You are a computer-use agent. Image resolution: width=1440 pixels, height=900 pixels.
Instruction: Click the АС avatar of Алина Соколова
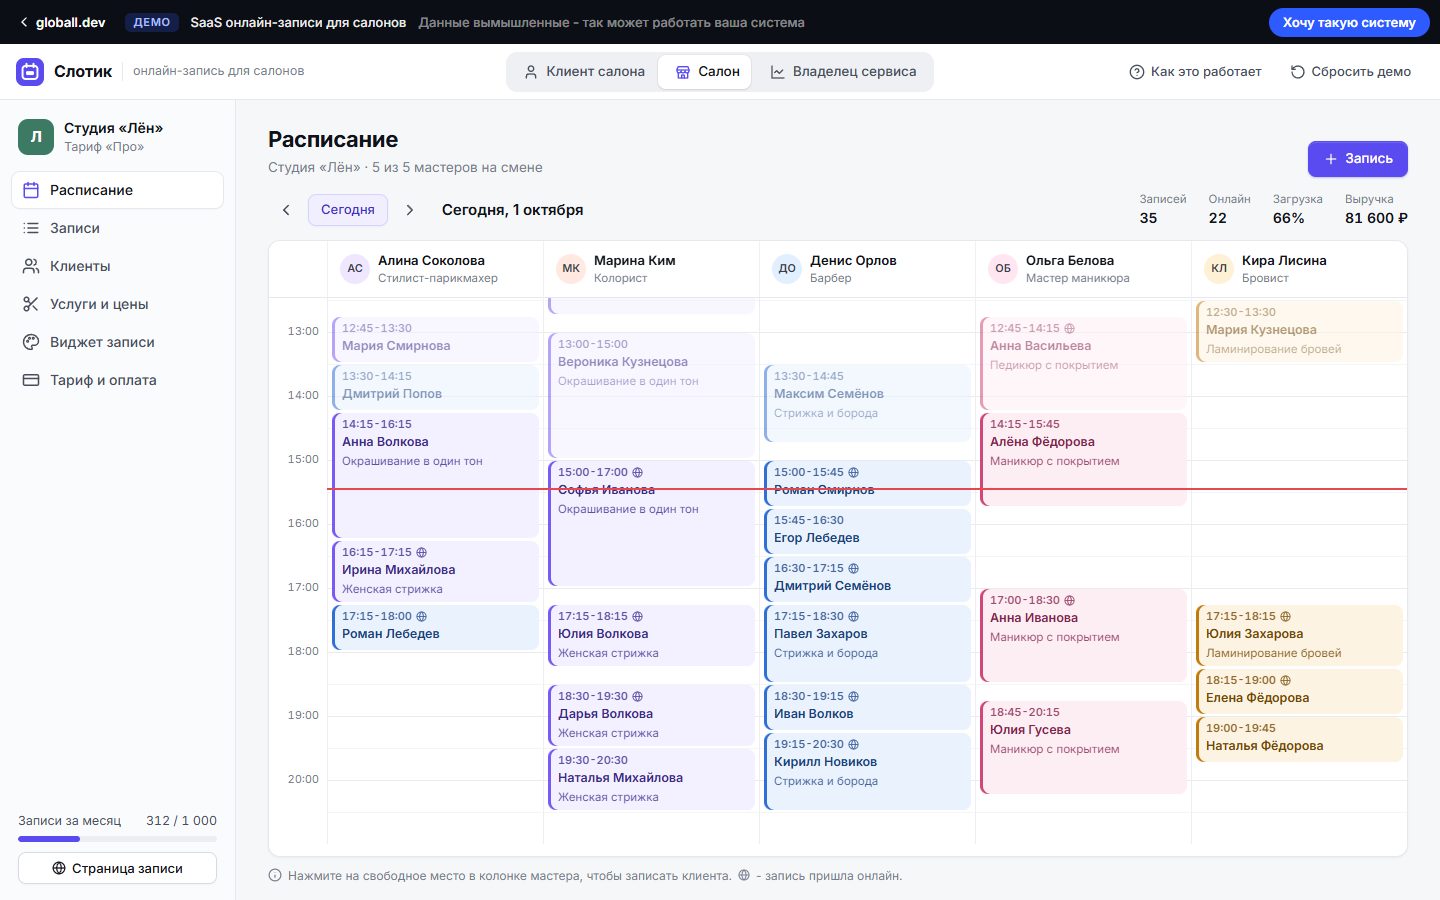(x=355, y=268)
